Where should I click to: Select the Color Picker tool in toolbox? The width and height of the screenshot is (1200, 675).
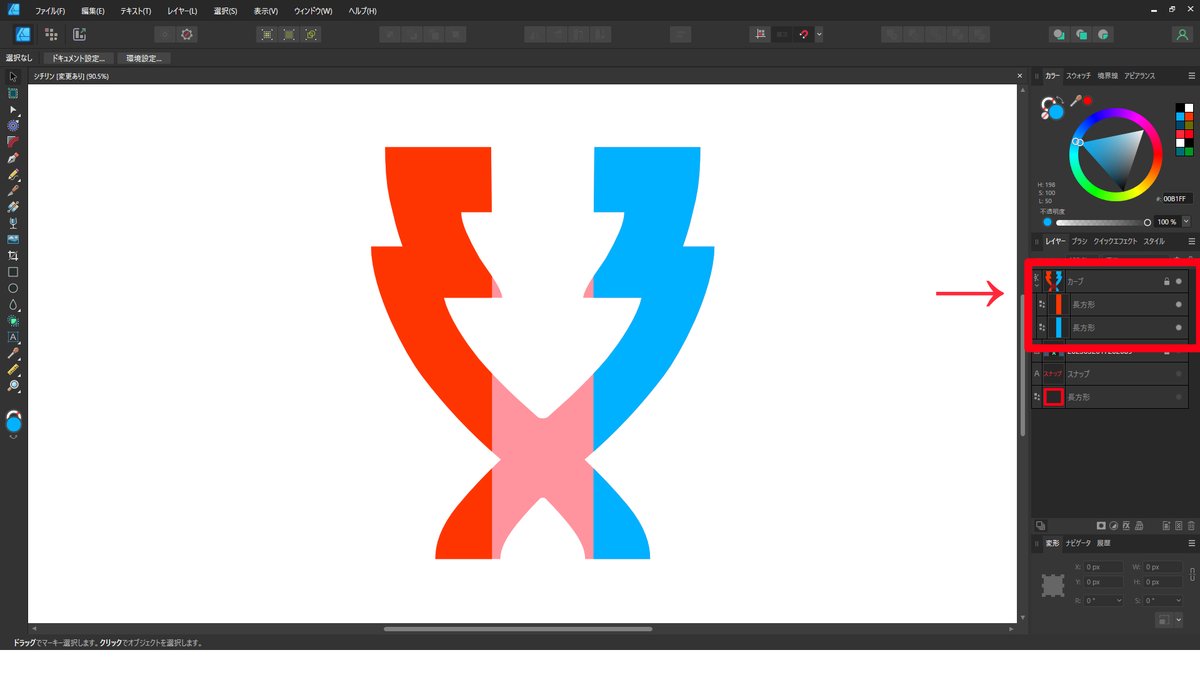point(13,353)
